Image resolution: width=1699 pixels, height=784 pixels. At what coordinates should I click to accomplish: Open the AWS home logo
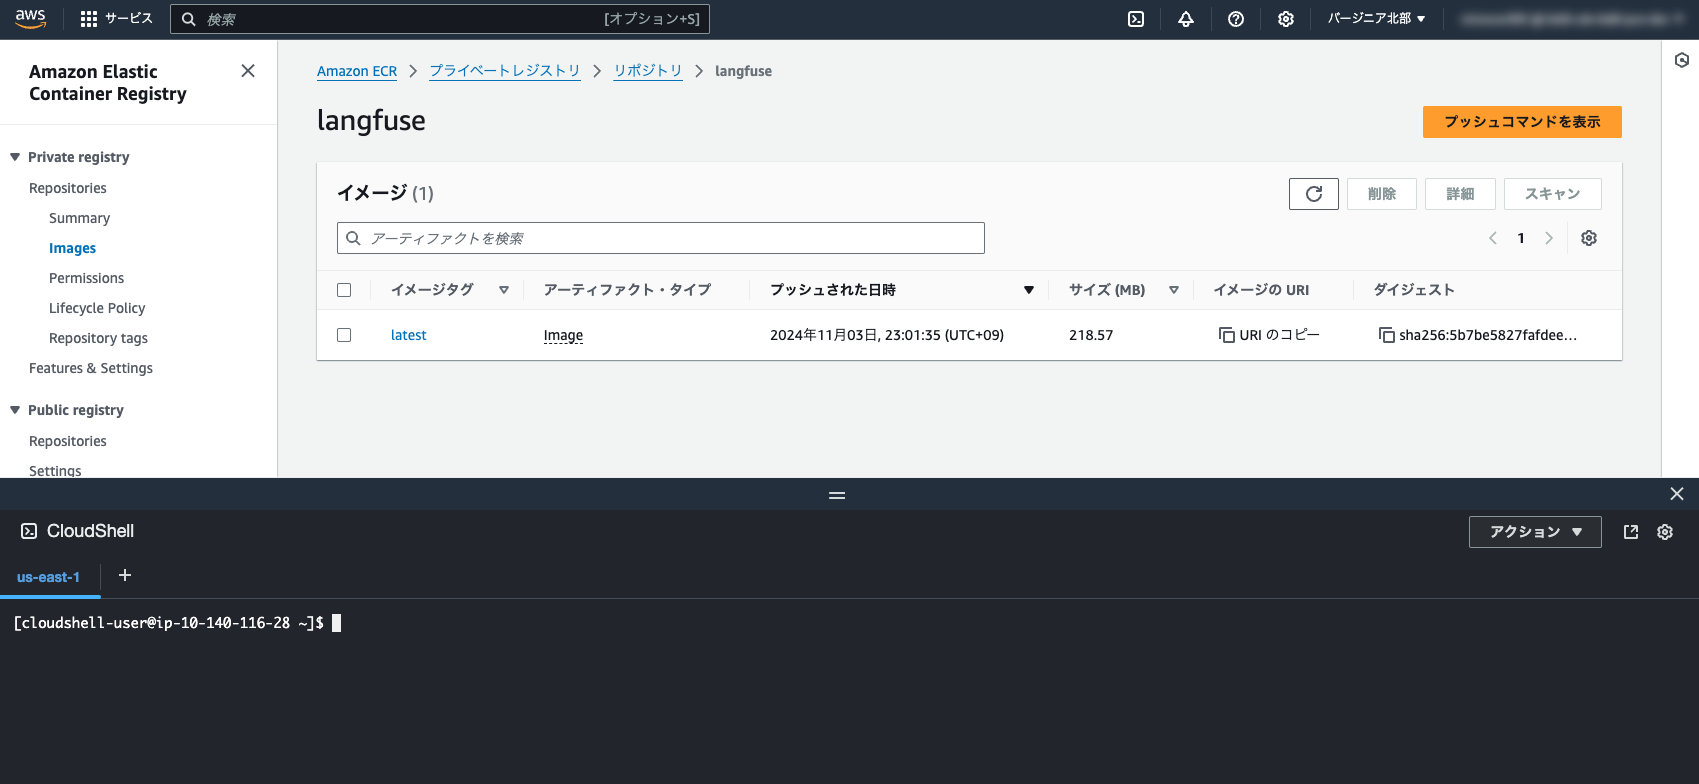click(30, 19)
